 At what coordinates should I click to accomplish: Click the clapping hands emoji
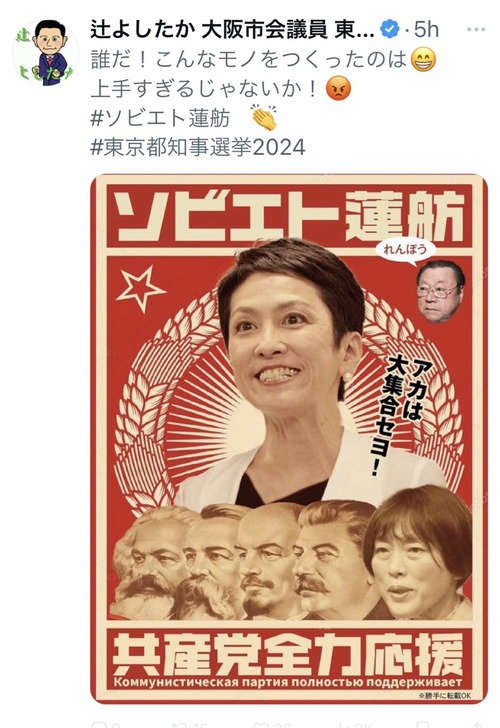264,117
